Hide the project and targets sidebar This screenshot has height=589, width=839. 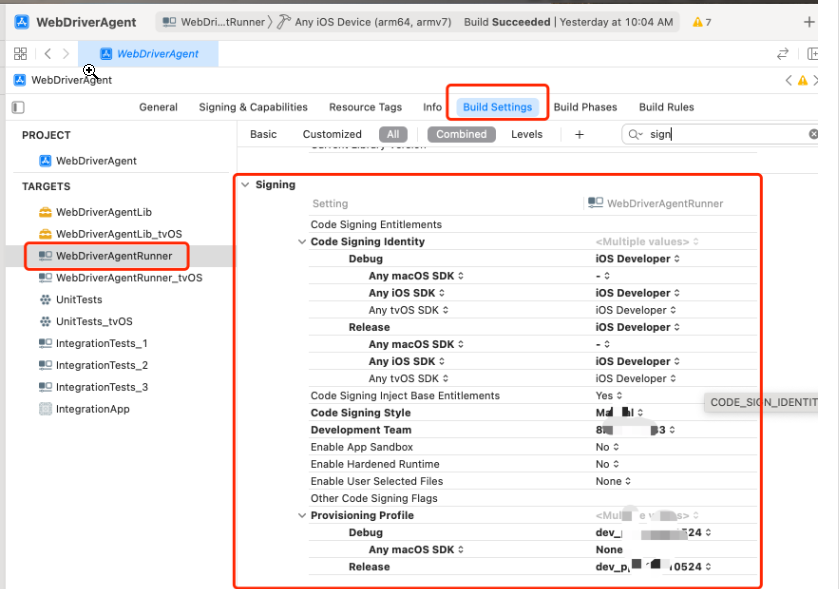click(18, 108)
